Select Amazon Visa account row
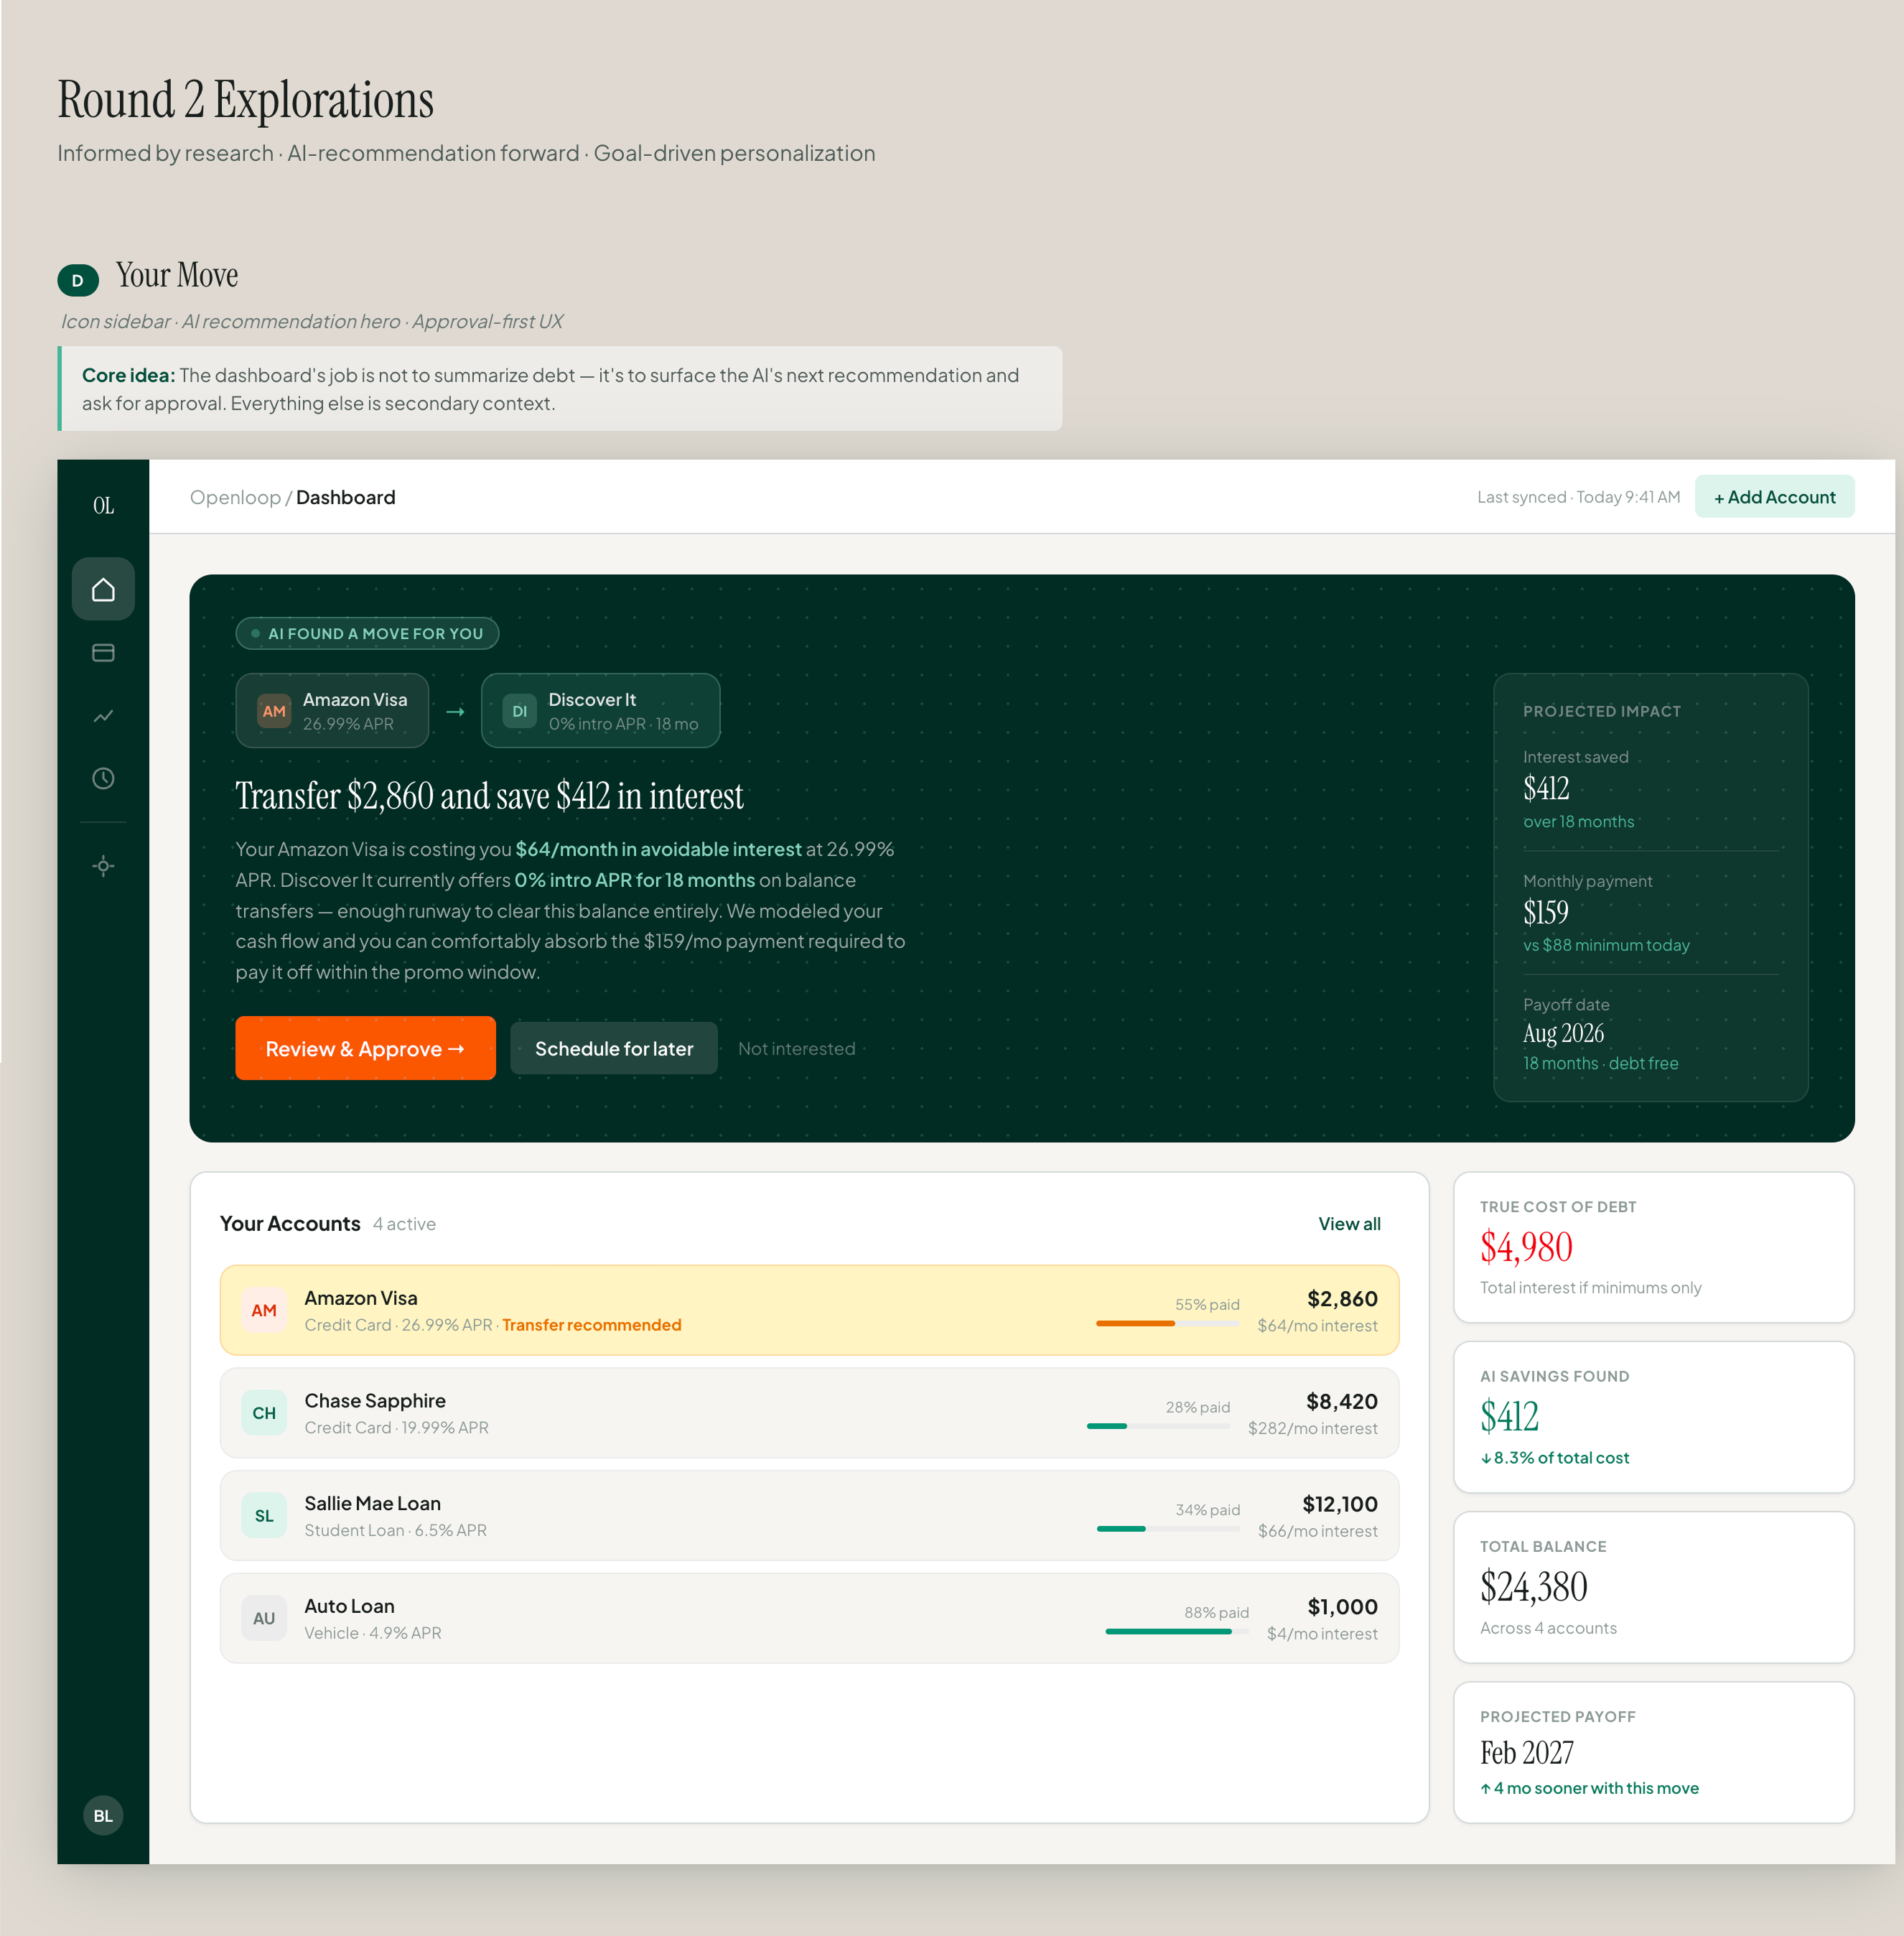 pyautogui.click(x=809, y=1311)
